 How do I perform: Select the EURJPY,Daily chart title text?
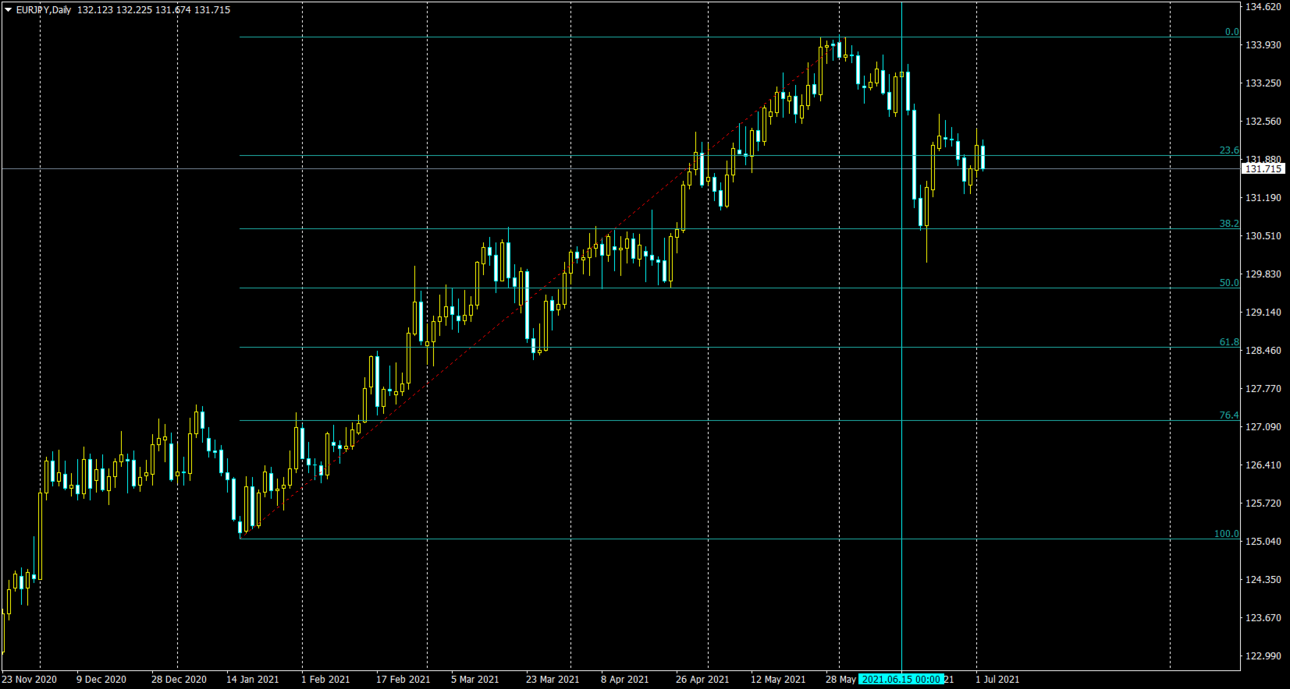point(43,9)
